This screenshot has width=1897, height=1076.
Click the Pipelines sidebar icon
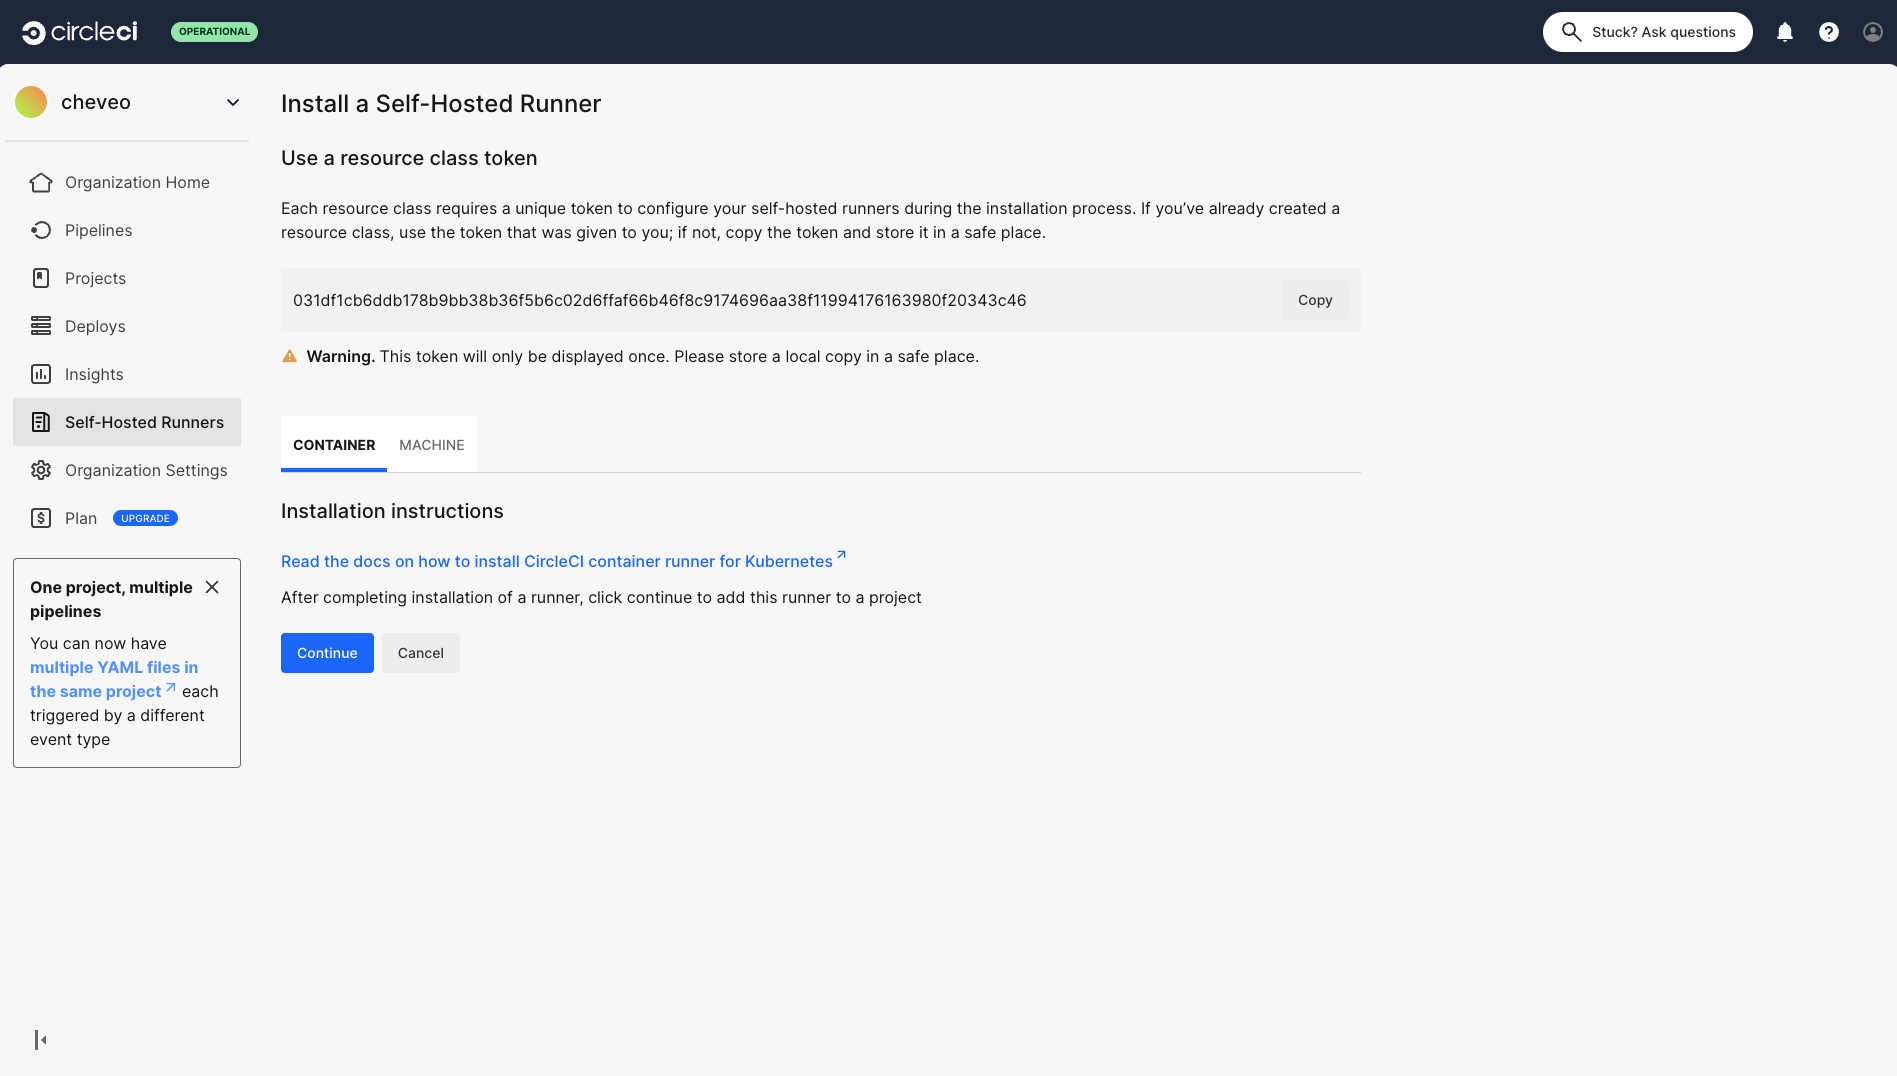pyautogui.click(x=41, y=230)
